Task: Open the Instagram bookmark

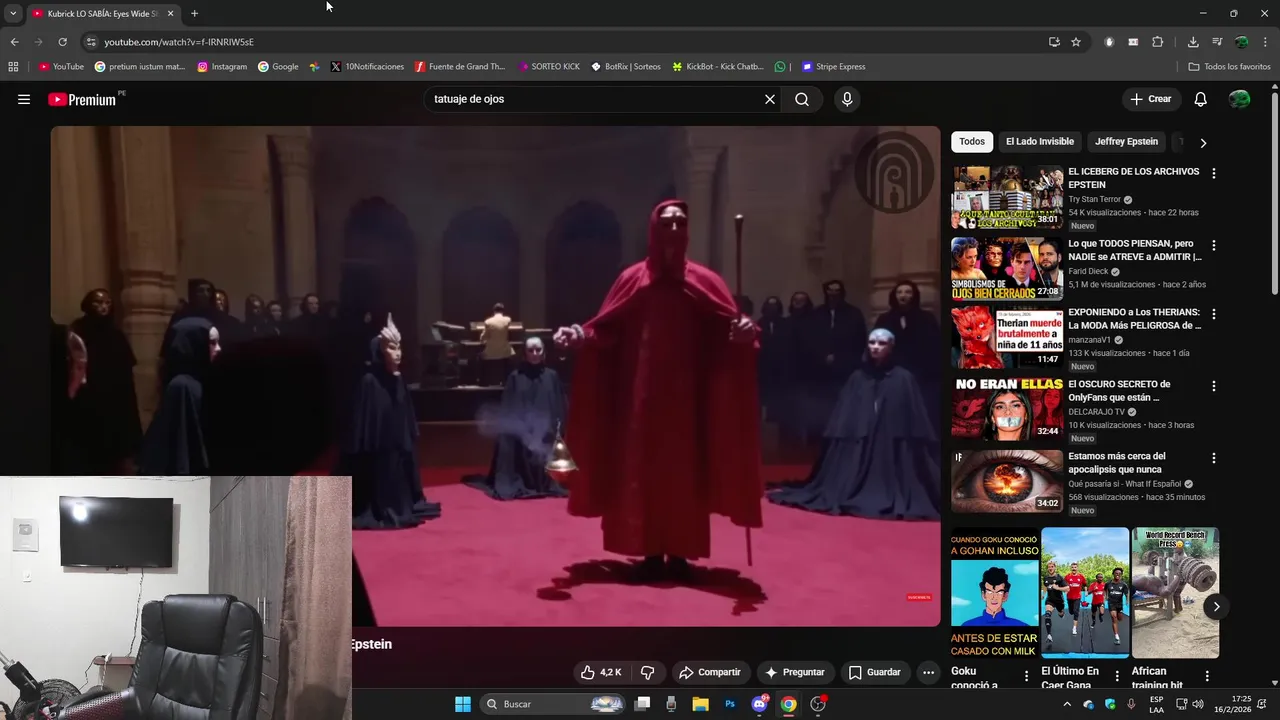Action: pos(222,67)
